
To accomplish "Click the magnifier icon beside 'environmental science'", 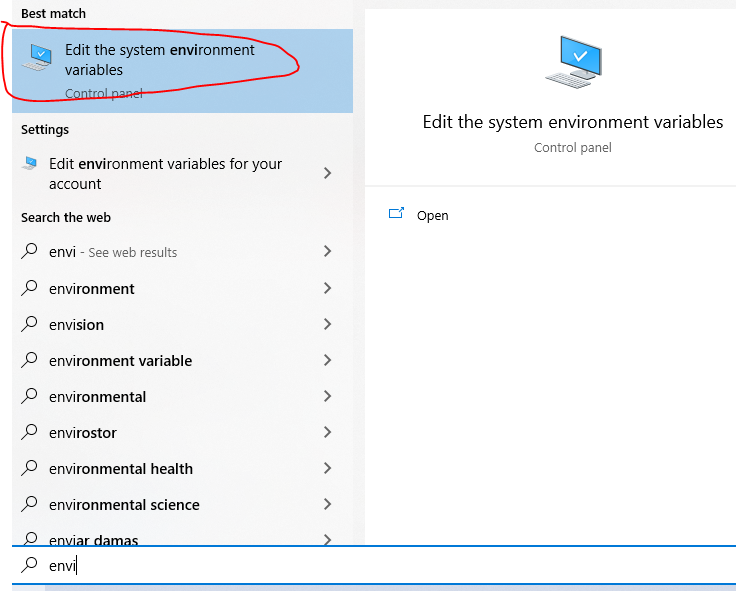I will 29,504.
